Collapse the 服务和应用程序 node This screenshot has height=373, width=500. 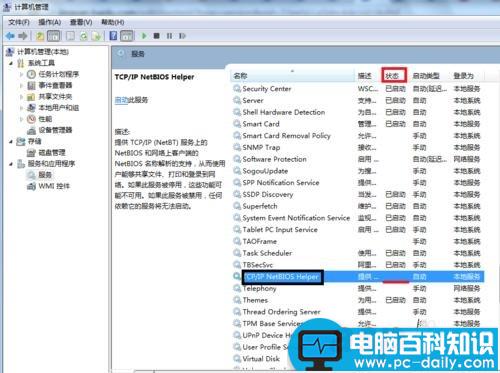tap(11, 164)
